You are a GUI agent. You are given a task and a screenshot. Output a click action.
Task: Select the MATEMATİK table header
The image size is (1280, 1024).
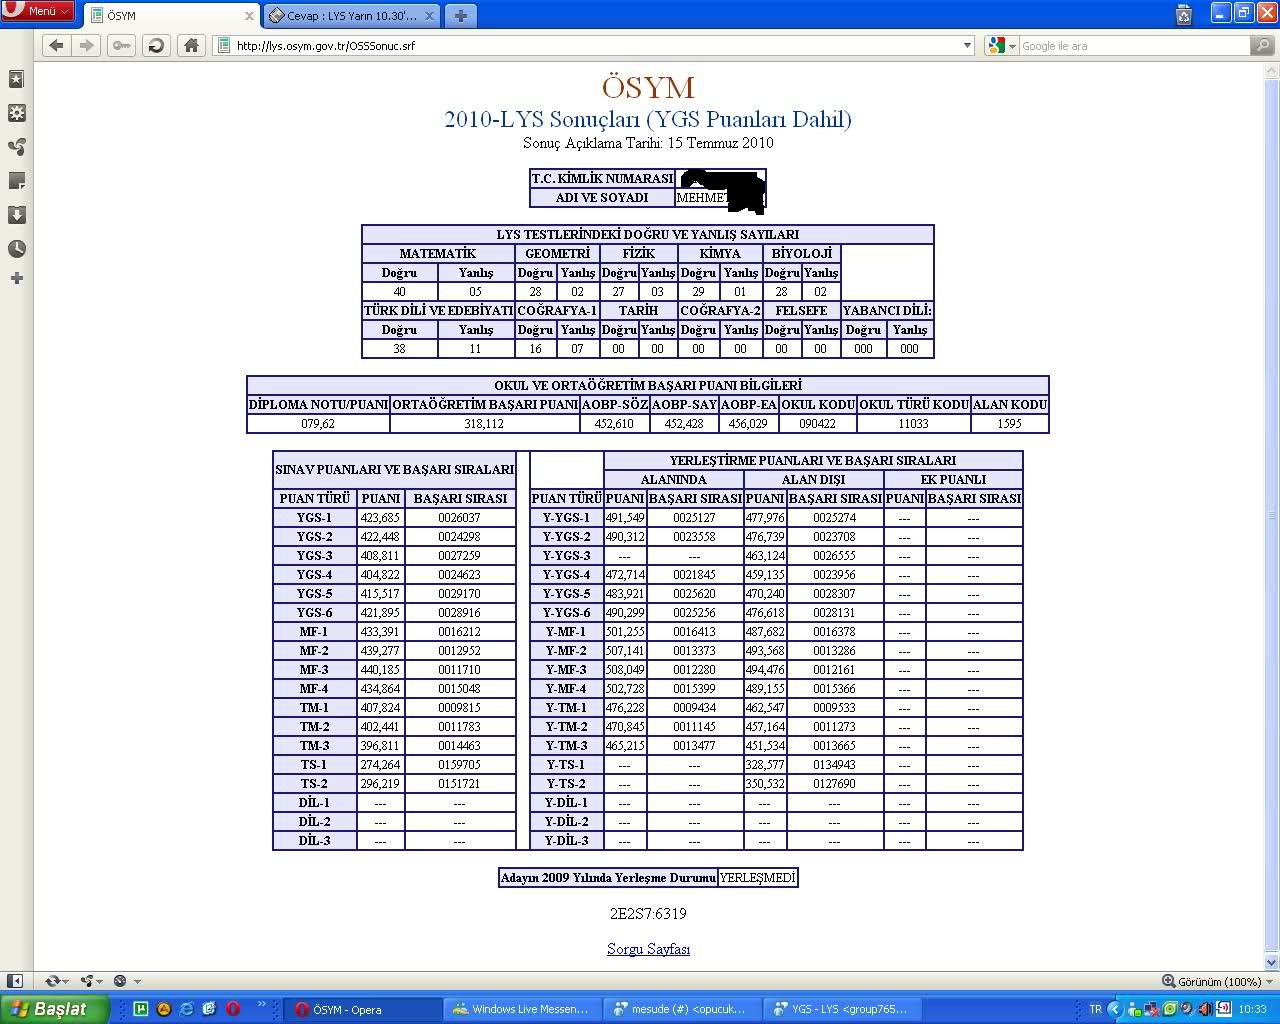(x=438, y=253)
